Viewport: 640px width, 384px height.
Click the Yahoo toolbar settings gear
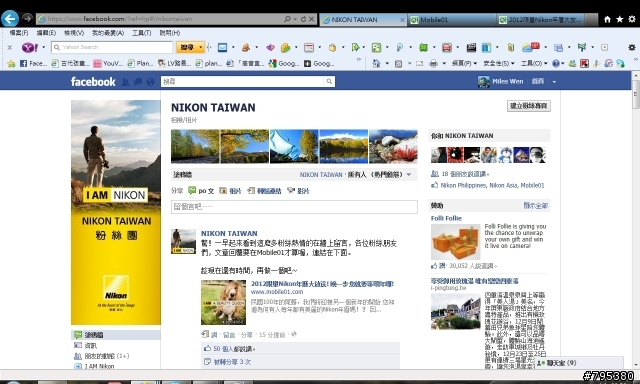point(631,48)
